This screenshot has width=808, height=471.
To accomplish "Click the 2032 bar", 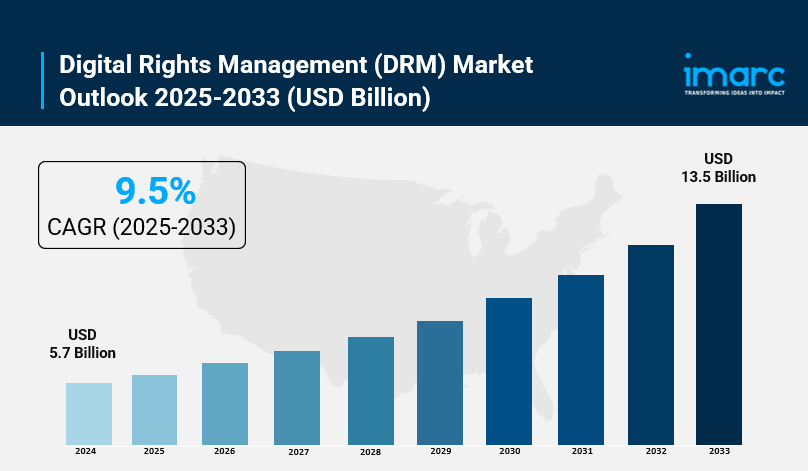I will point(651,344).
